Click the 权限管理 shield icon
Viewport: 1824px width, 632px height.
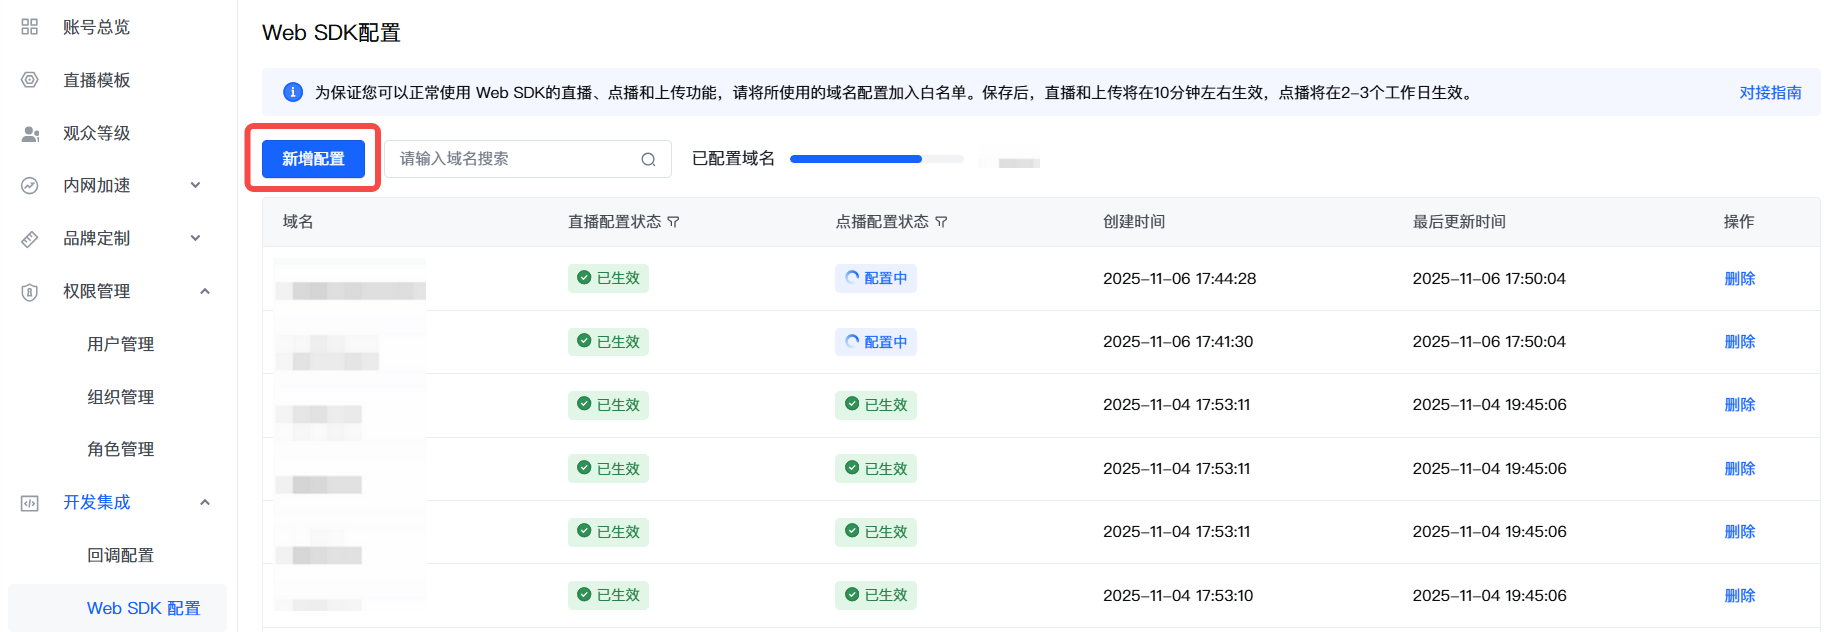(30, 292)
